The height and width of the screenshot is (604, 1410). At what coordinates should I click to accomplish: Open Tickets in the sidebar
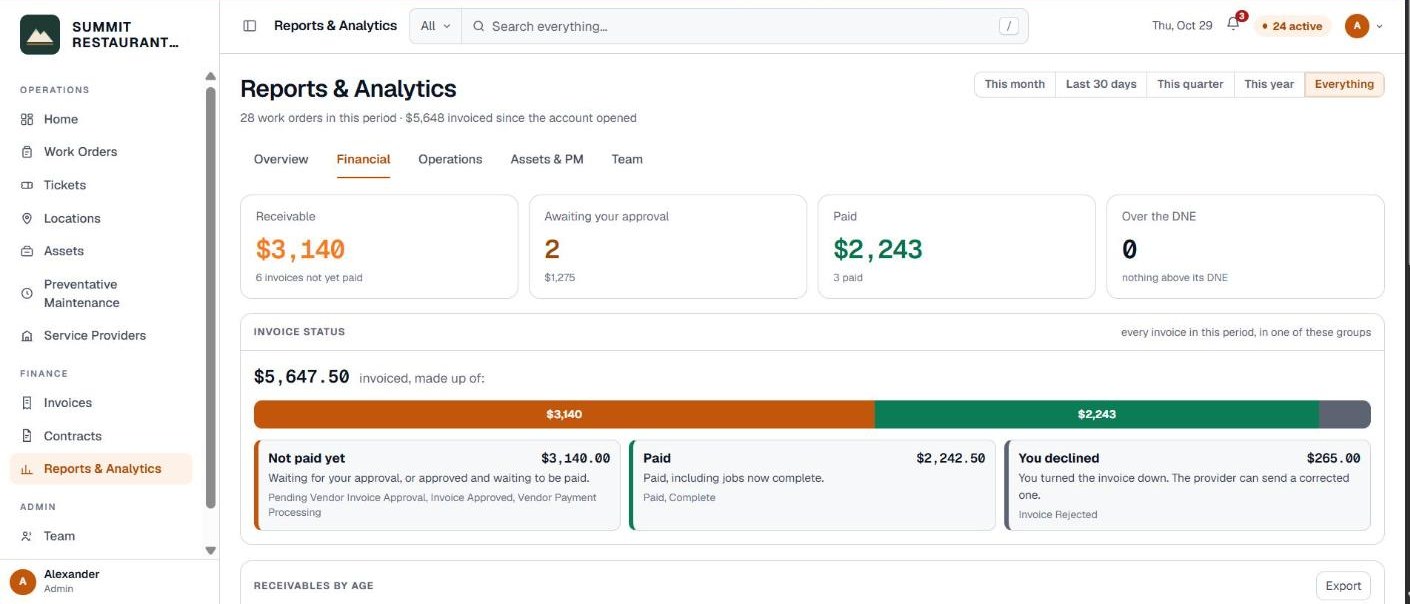point(101,185)
